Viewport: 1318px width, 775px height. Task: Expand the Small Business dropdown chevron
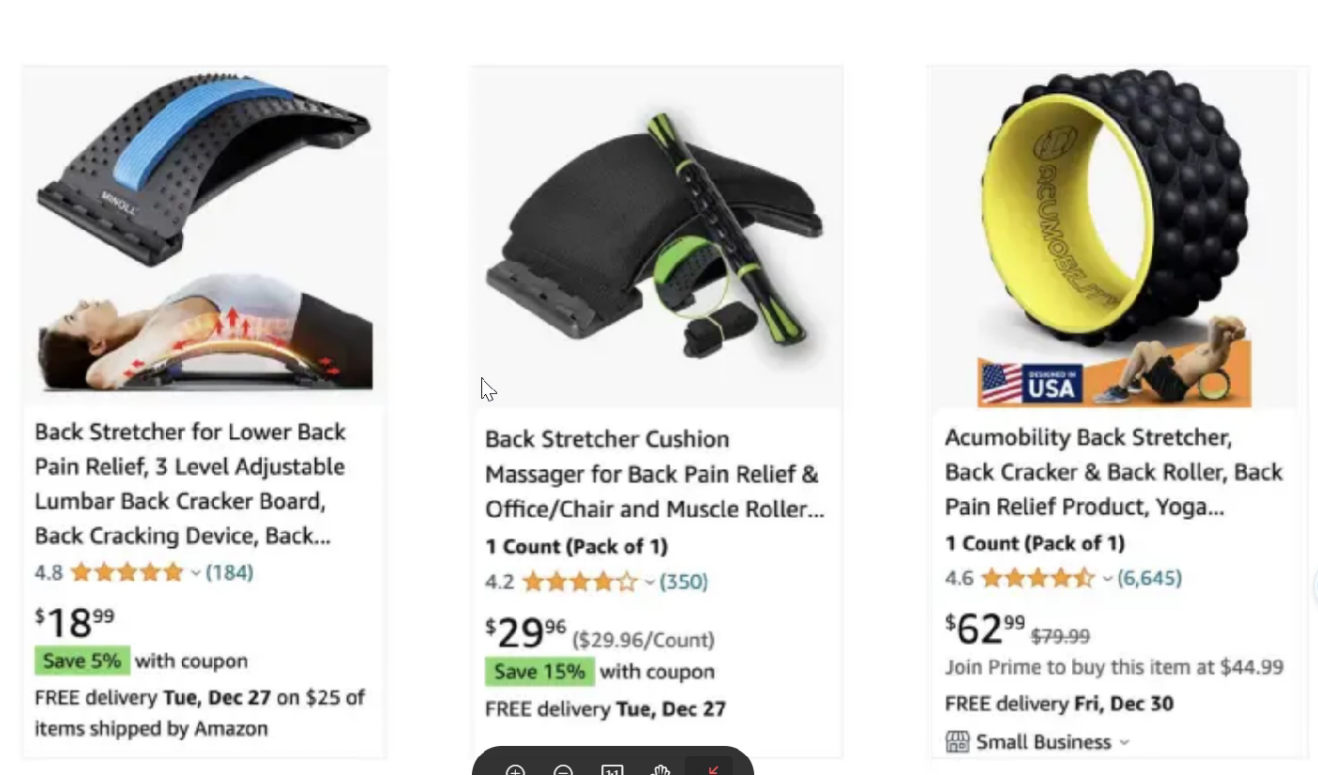1124,742
